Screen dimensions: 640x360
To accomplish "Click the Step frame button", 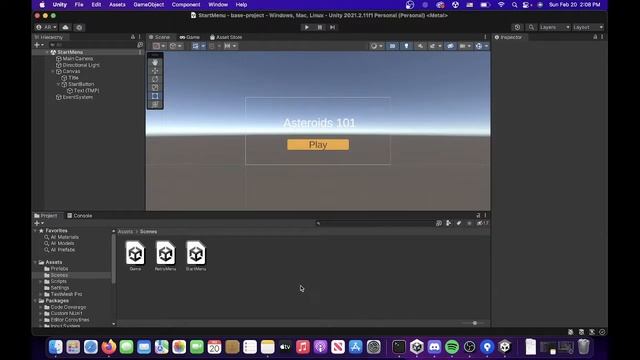I will 333,27.
